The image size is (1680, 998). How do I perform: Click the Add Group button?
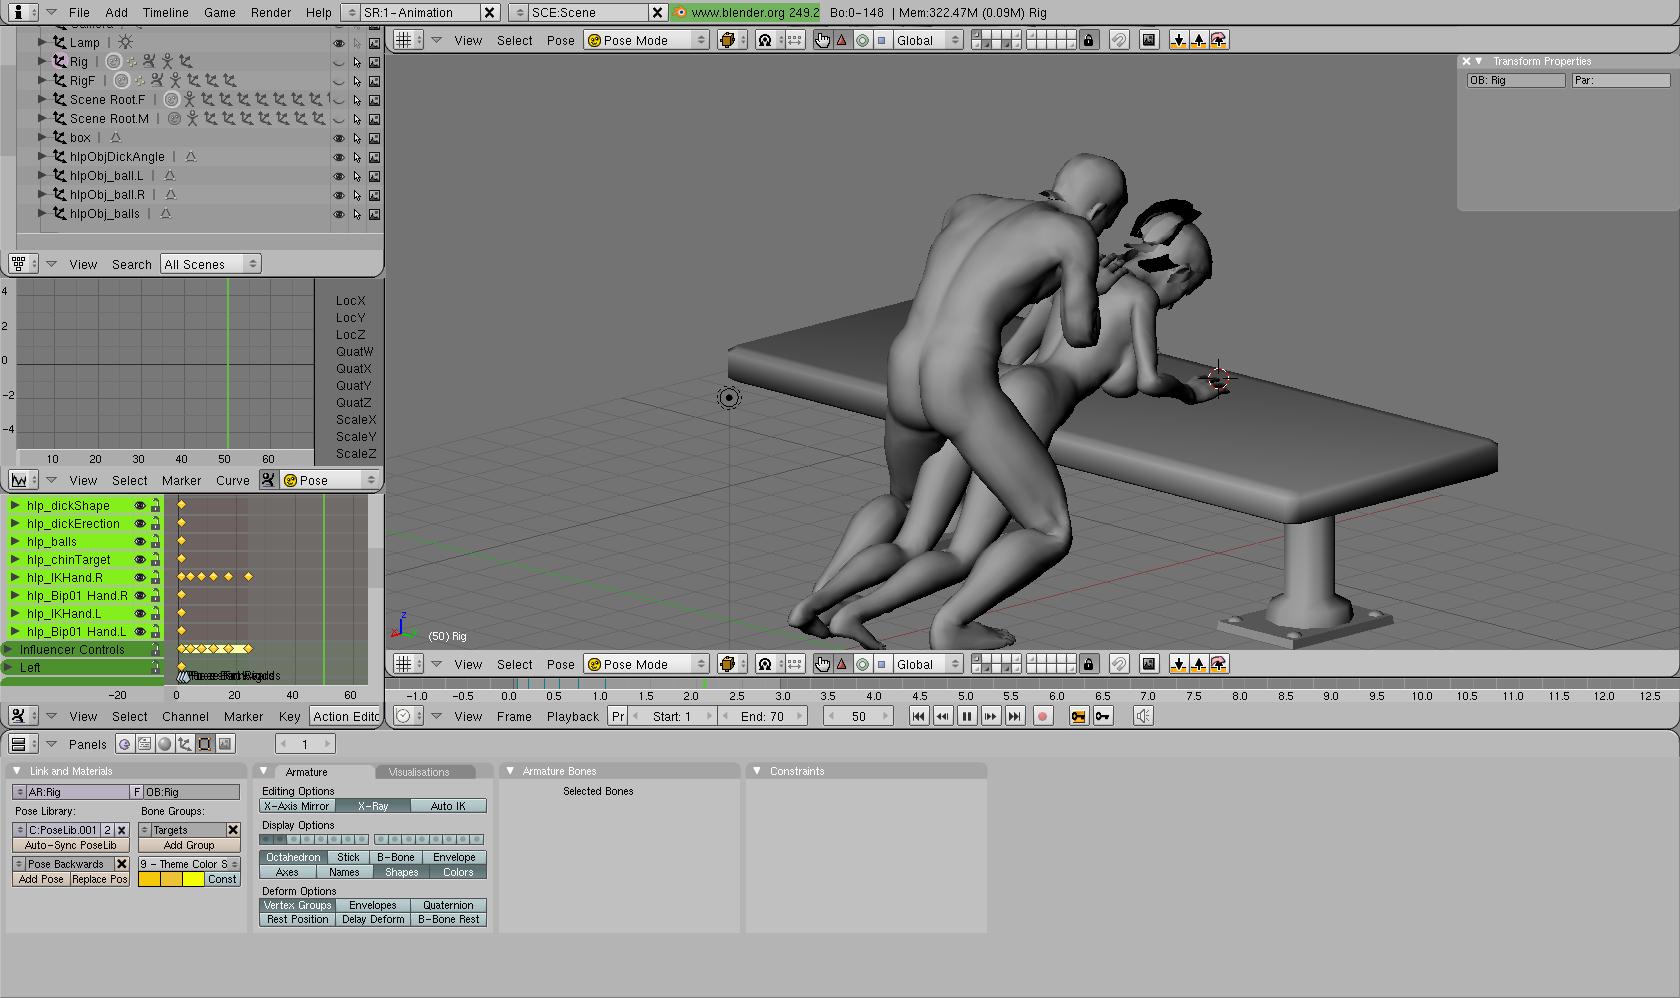[189, 845]
